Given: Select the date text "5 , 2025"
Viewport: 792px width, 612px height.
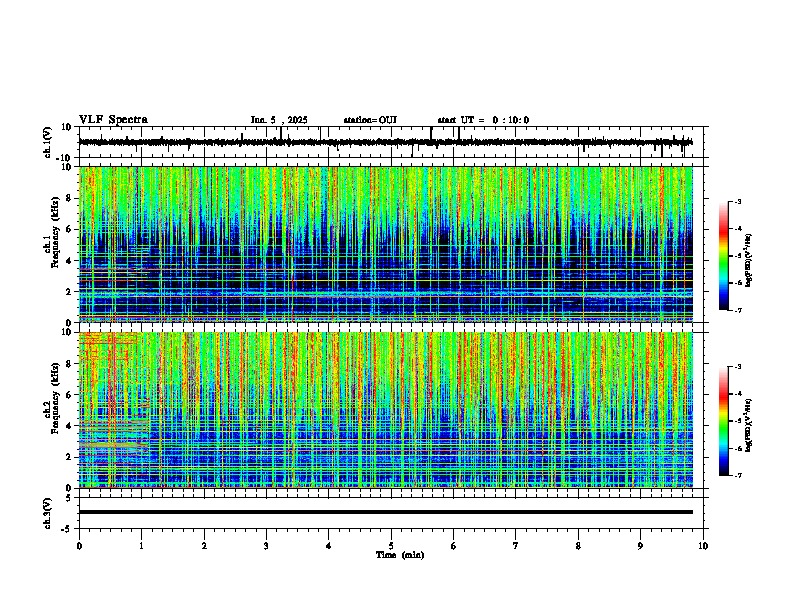Looking at the screenshot, I should 288,120.
